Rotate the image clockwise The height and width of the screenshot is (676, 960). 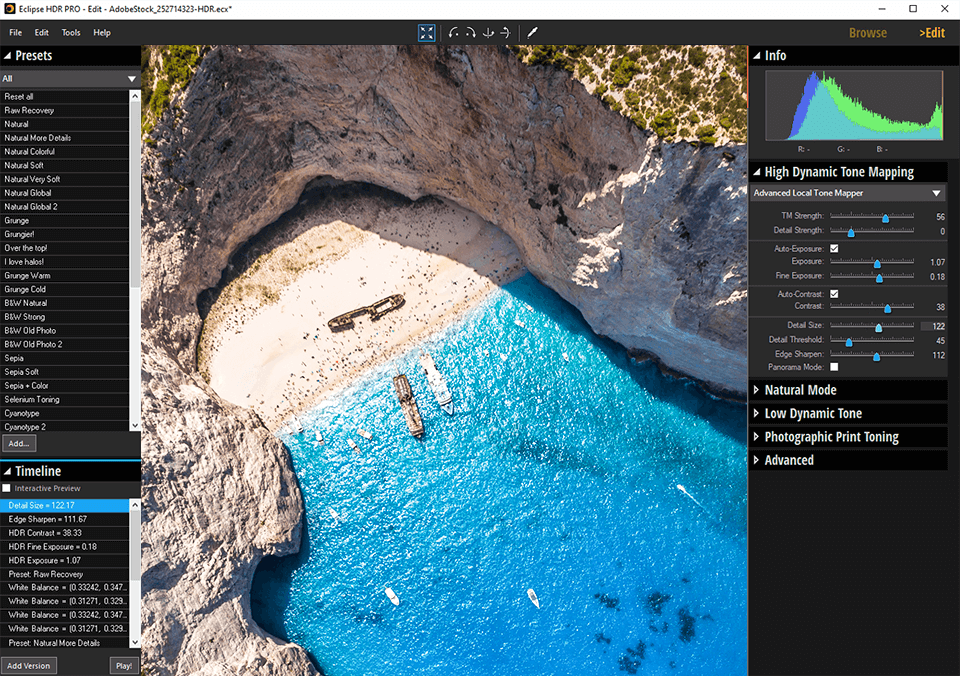click(470, 33)
